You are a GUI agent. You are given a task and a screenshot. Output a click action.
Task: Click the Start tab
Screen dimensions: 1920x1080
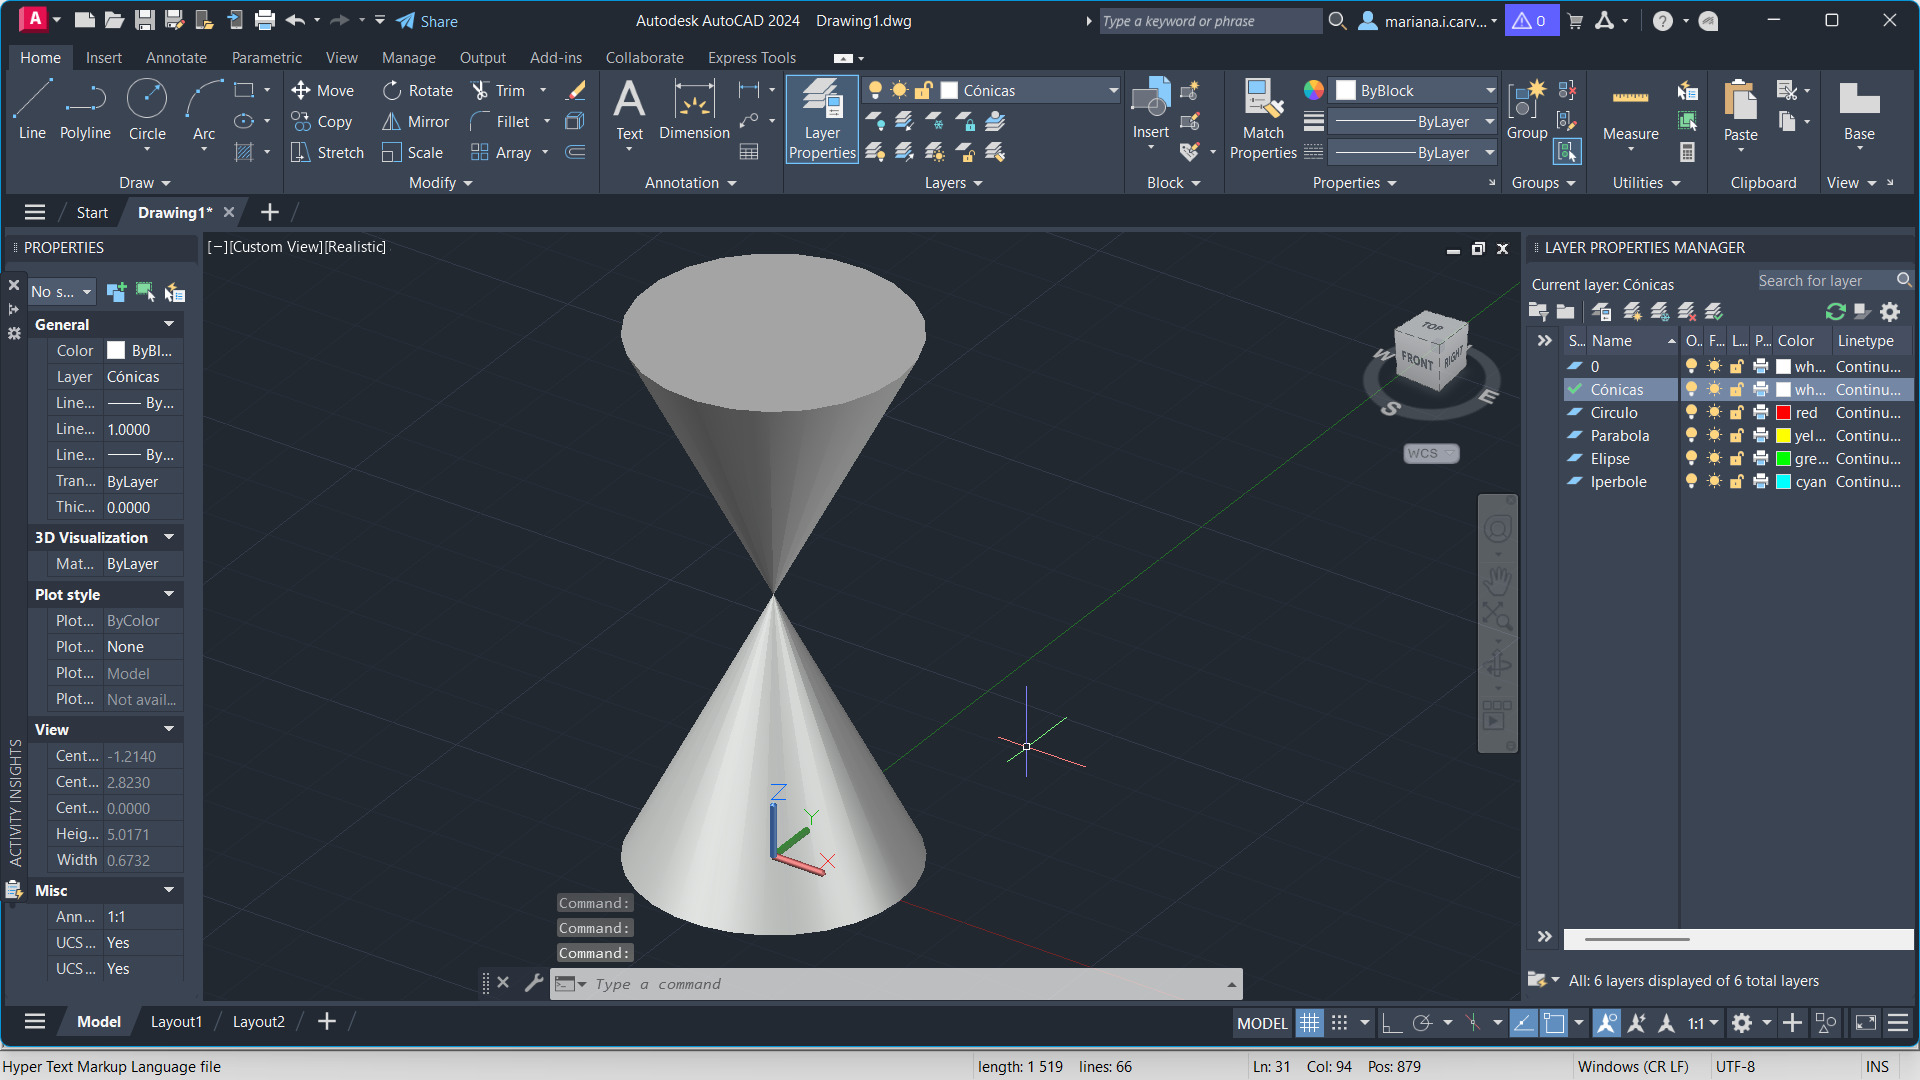point(92,212)
